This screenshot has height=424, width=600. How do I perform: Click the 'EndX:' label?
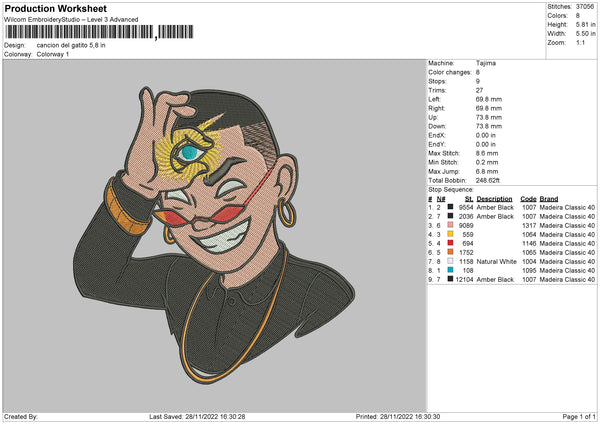coord(437,135)
